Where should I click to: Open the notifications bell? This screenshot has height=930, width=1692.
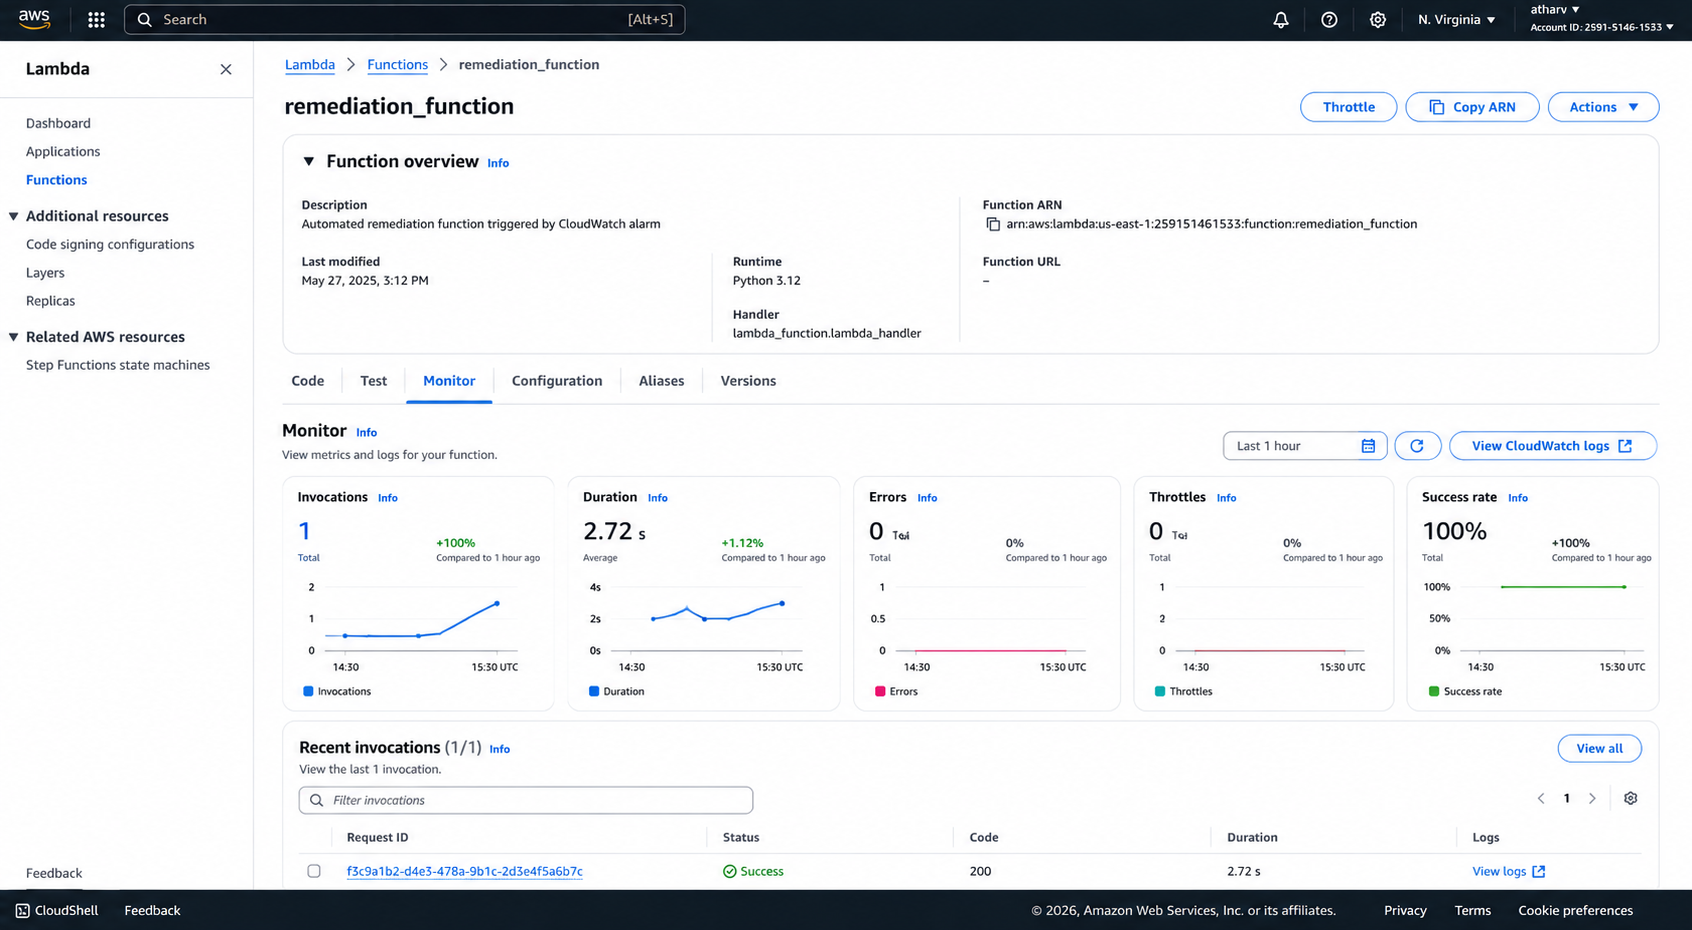click(1281, 20)
